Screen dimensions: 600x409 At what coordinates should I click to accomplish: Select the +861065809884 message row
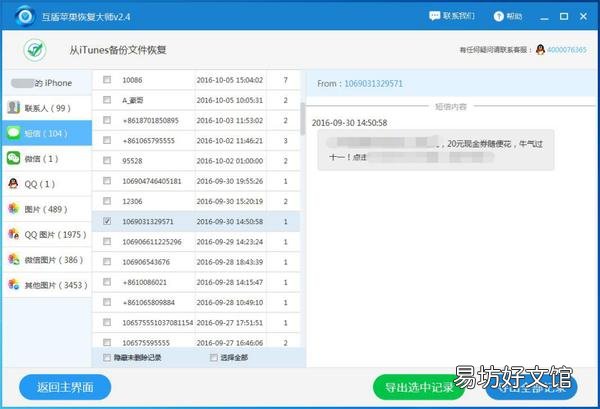coord(196,302)
